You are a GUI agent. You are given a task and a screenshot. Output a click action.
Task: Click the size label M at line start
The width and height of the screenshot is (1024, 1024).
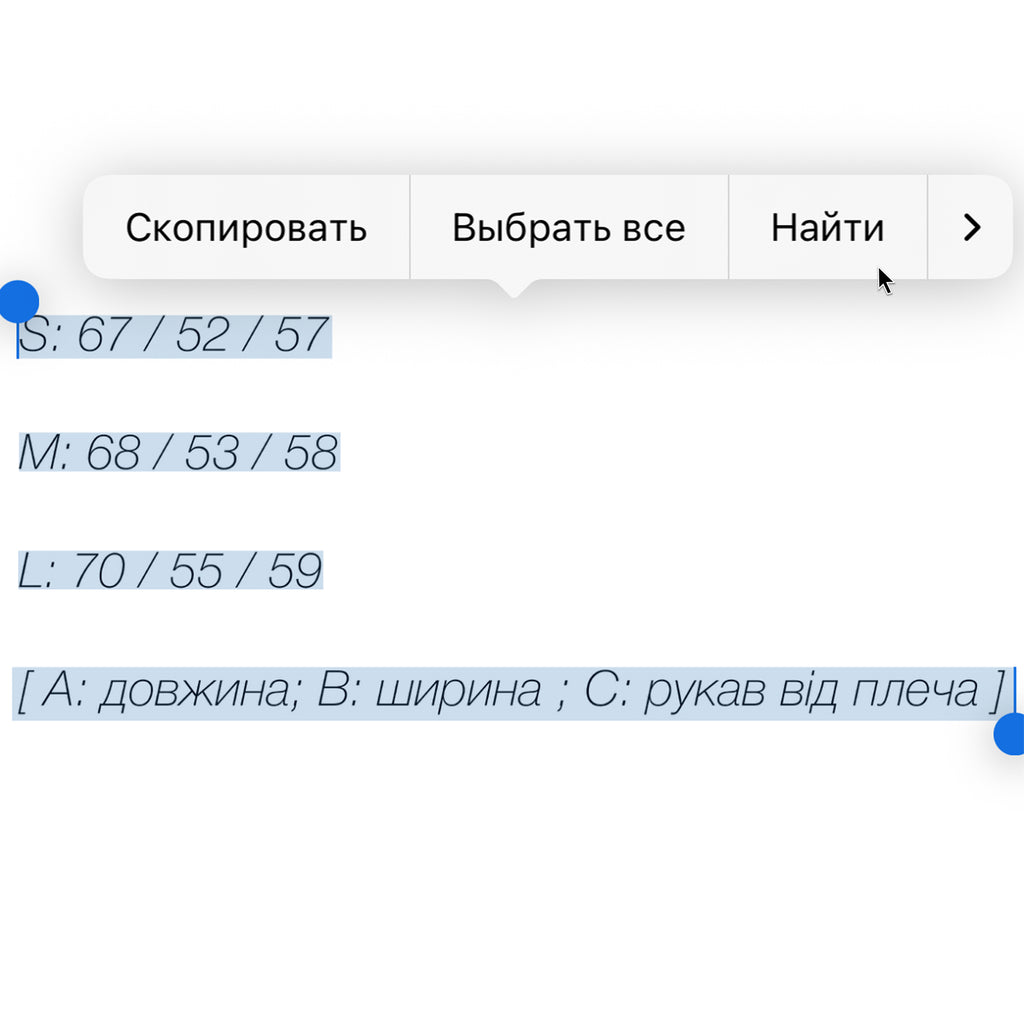tap(38, 454)
